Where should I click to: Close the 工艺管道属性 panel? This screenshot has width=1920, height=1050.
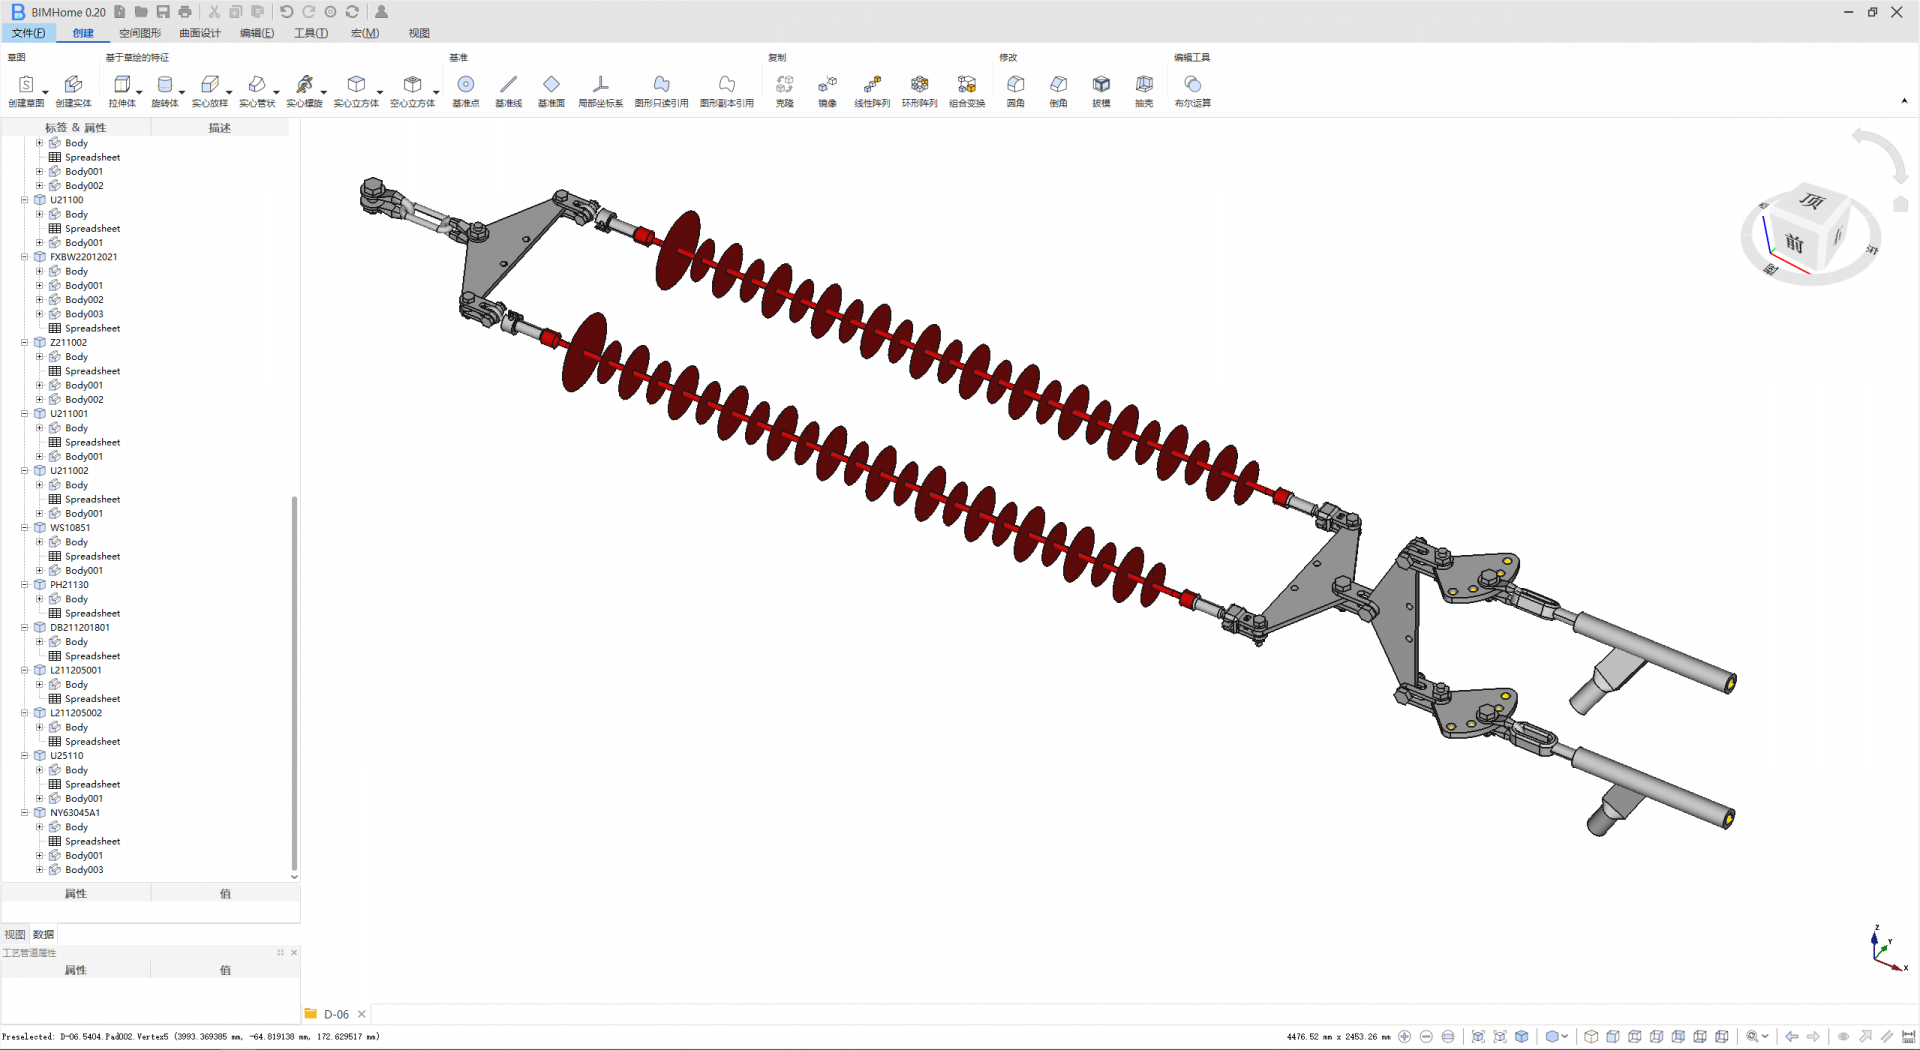tap(294, 953)
